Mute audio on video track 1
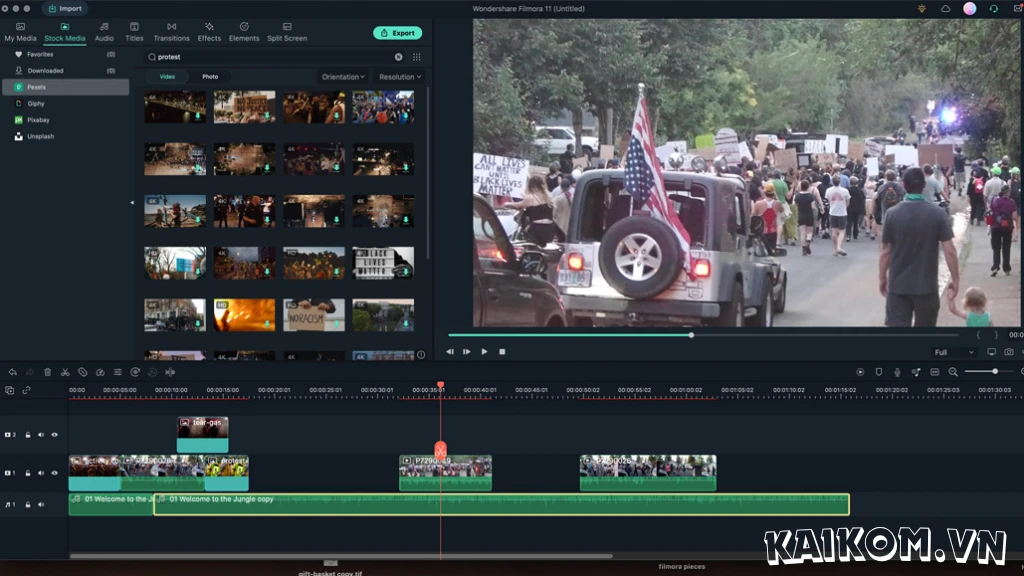Viewport: 1024px width, 576px height. pyautogui.click(x=41, y=473)
